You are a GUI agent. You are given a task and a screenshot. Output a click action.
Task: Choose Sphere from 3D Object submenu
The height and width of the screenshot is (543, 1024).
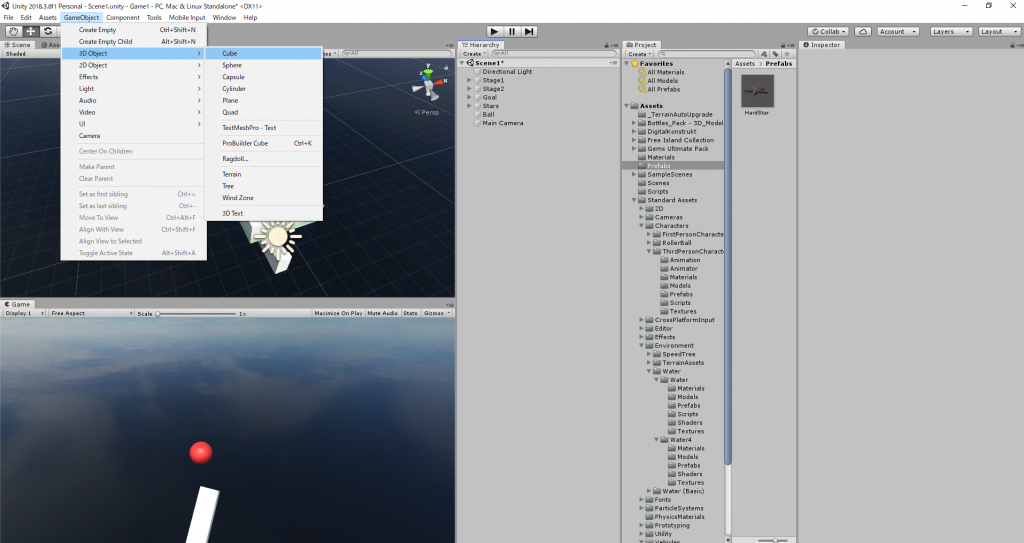[263, 65]
